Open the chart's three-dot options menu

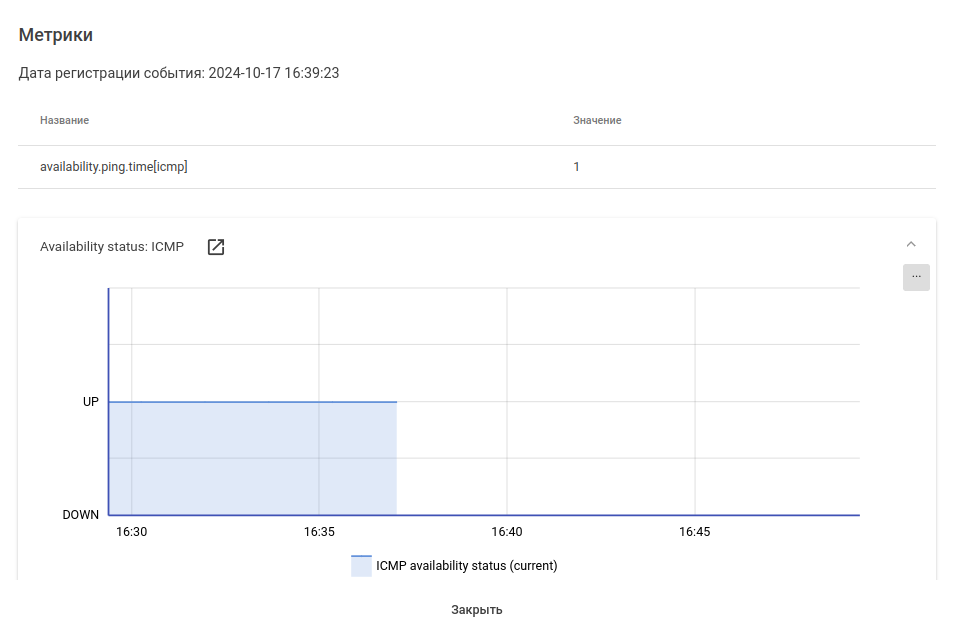(916, 277)
